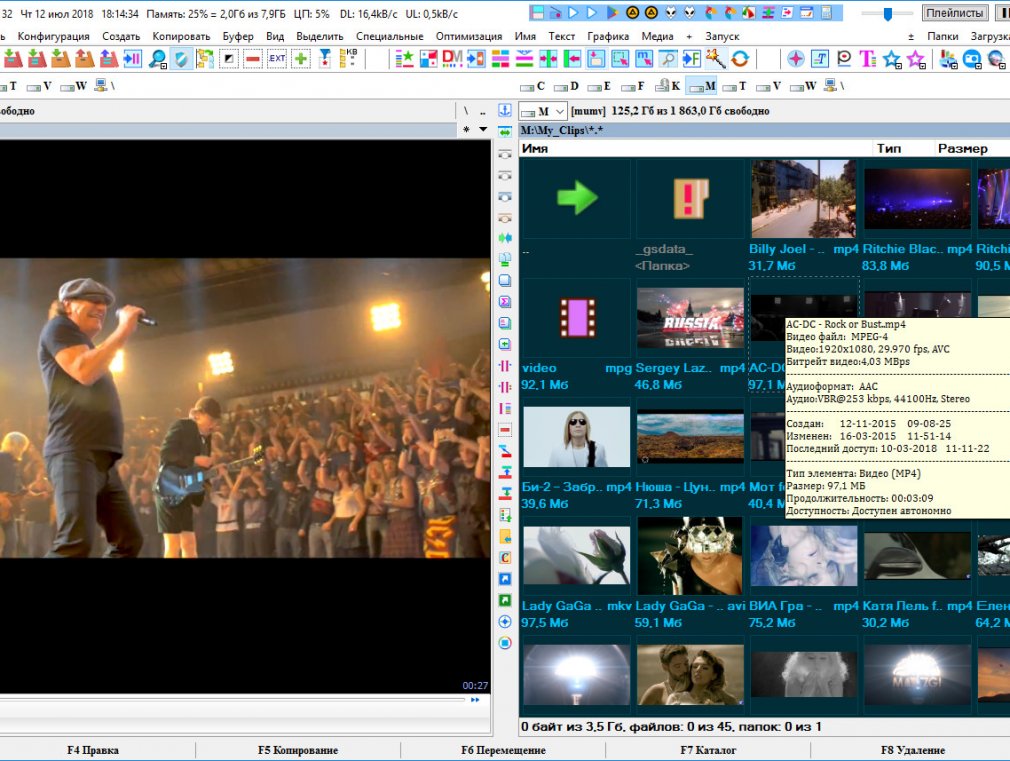Click the Тип column header
Image resolution: width=1010 pixels, height=761 pixels.
click(889, 149)
